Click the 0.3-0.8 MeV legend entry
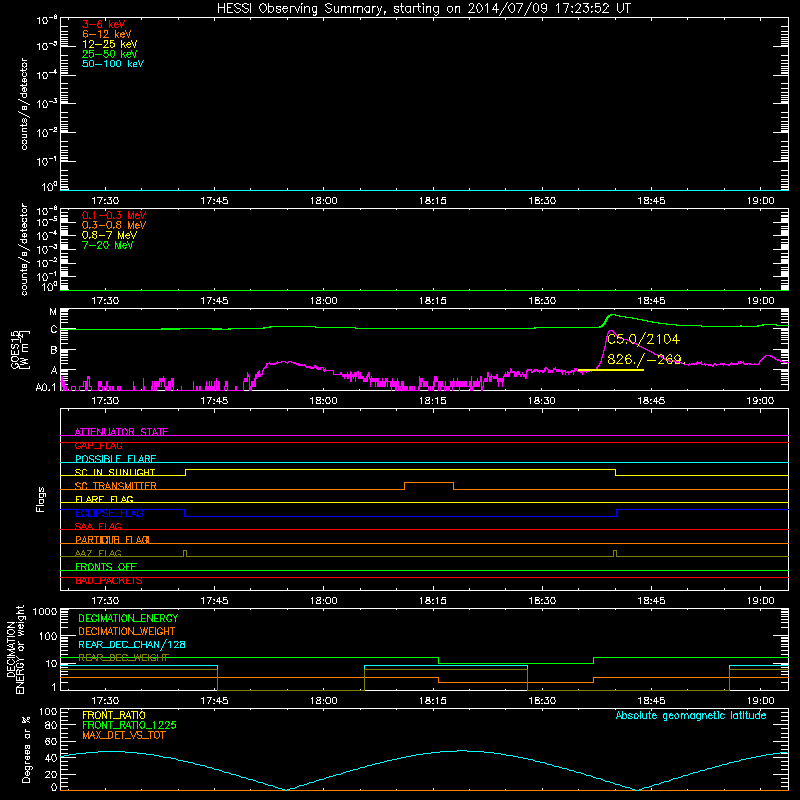 pyautogui.click(x=114, y=225)
